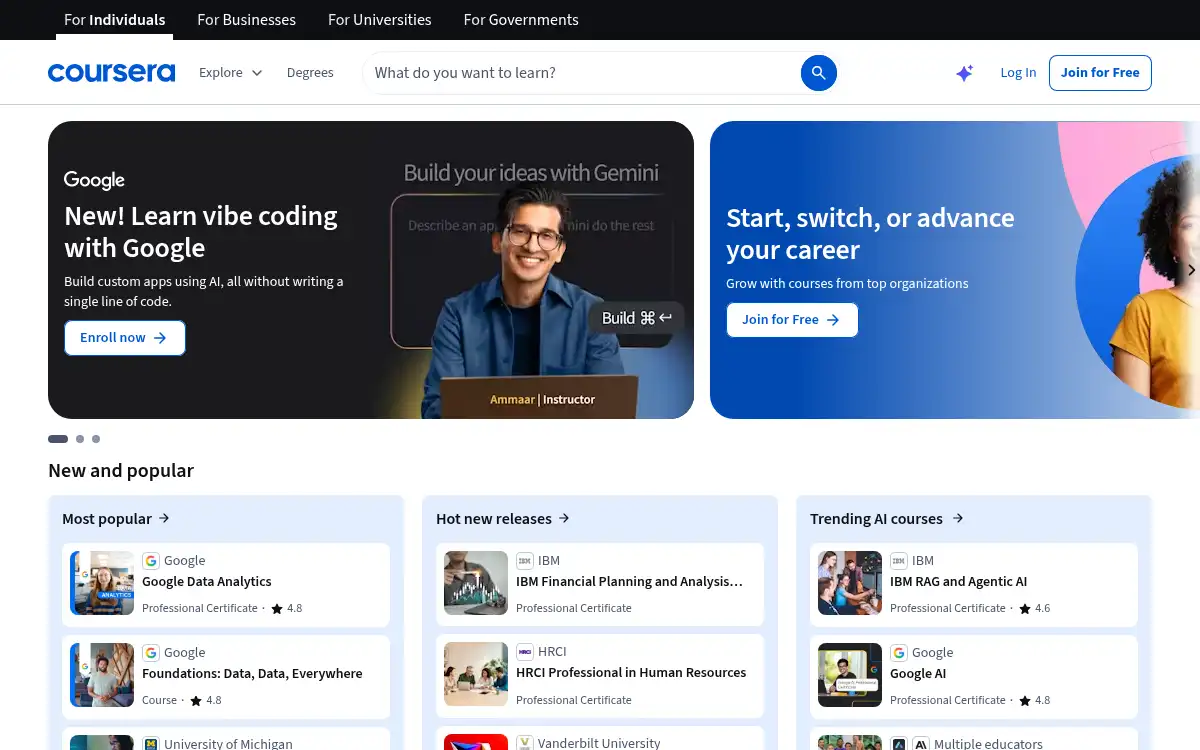Image resolution: width=1200 pixels, height=750 pixels.
Task: Click the IBM icon on the IBM Financial Planning card
Action: coord(525,561)
